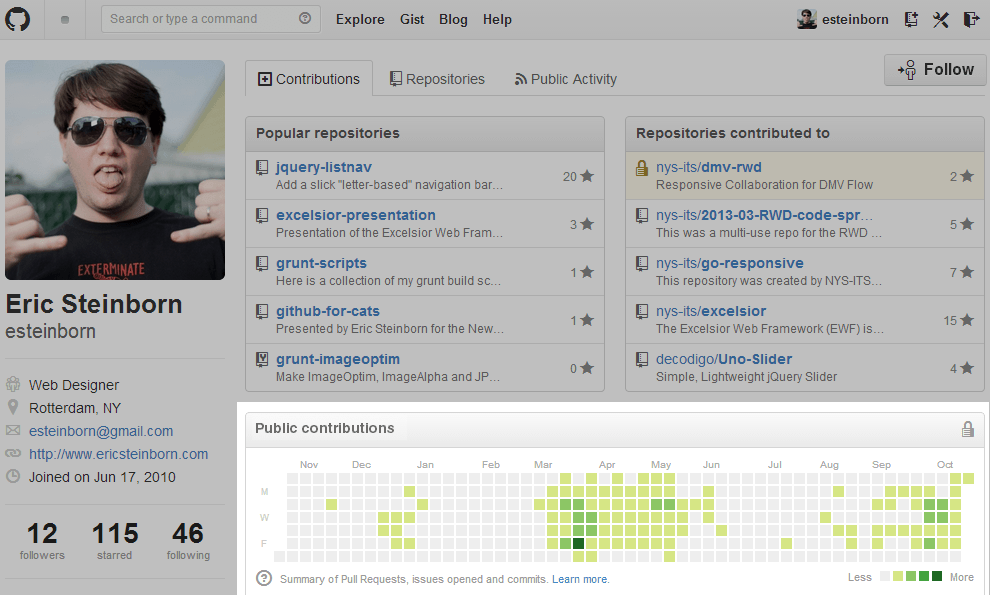Click the search help question-mark icon
The image size is (990, 595).
pyautogui.click(x=305, y=19)
